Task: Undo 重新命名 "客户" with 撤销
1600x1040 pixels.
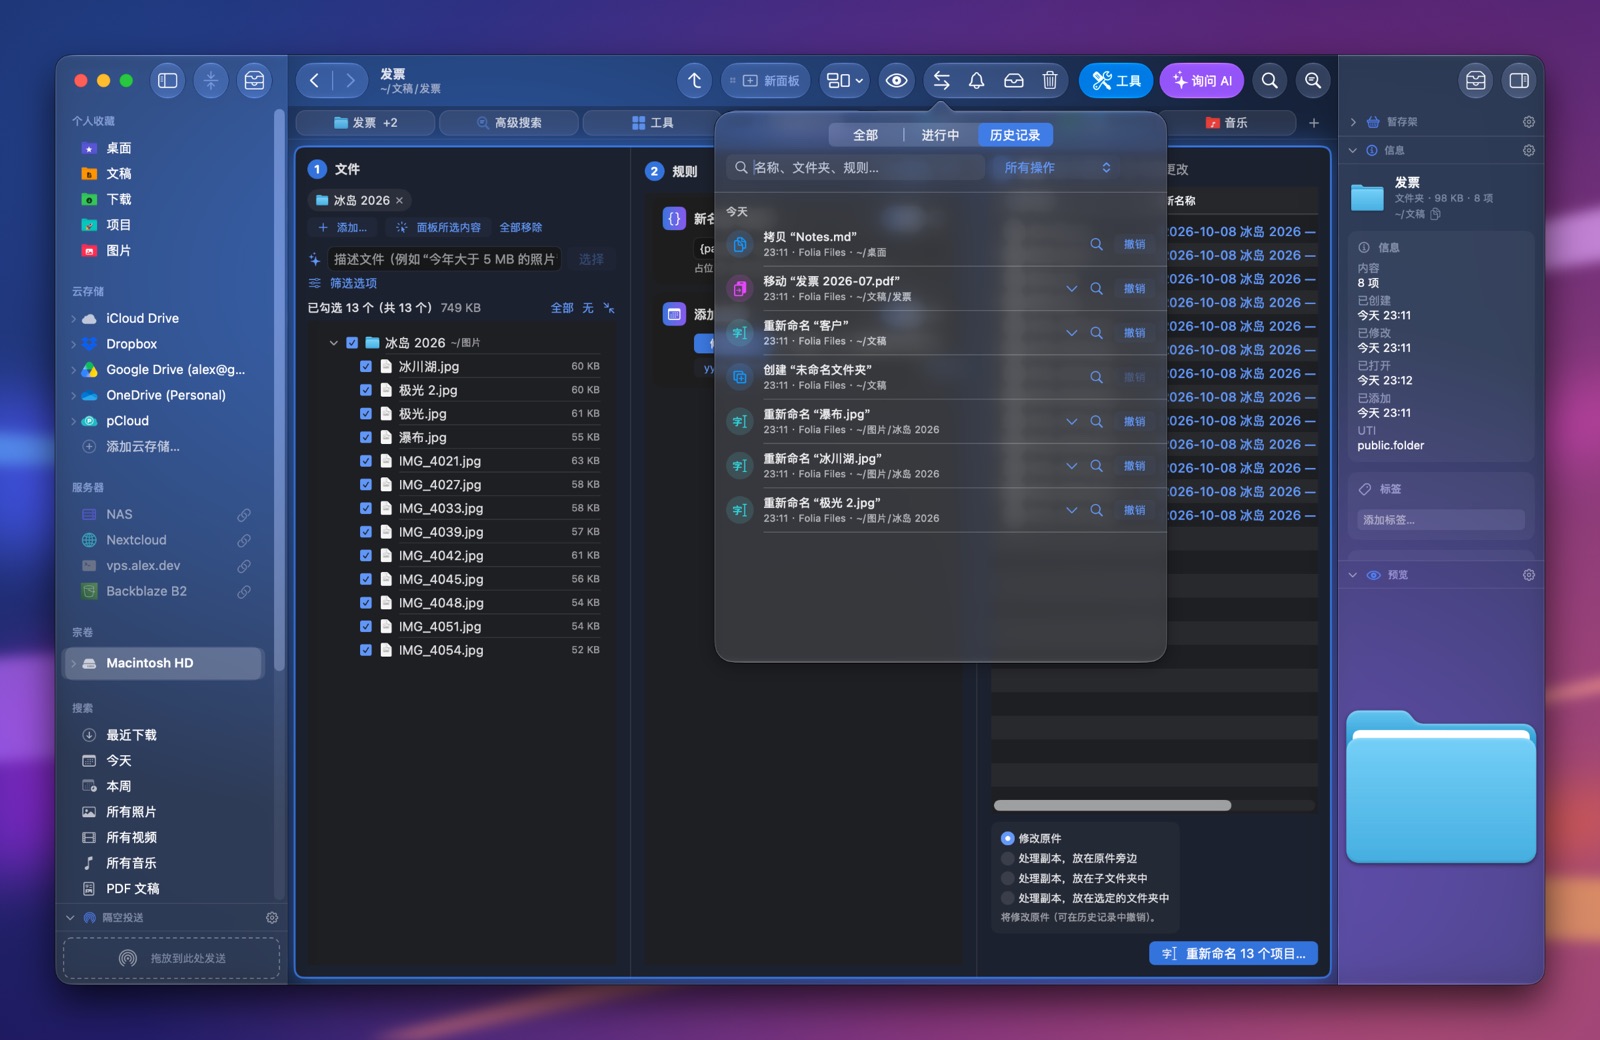Action: [x=1134, y=333]
